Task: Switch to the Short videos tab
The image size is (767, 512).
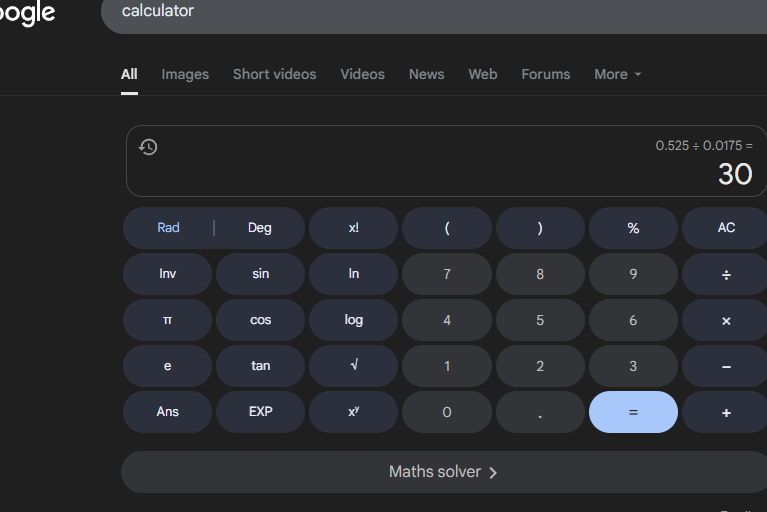Action: [274, 74]
